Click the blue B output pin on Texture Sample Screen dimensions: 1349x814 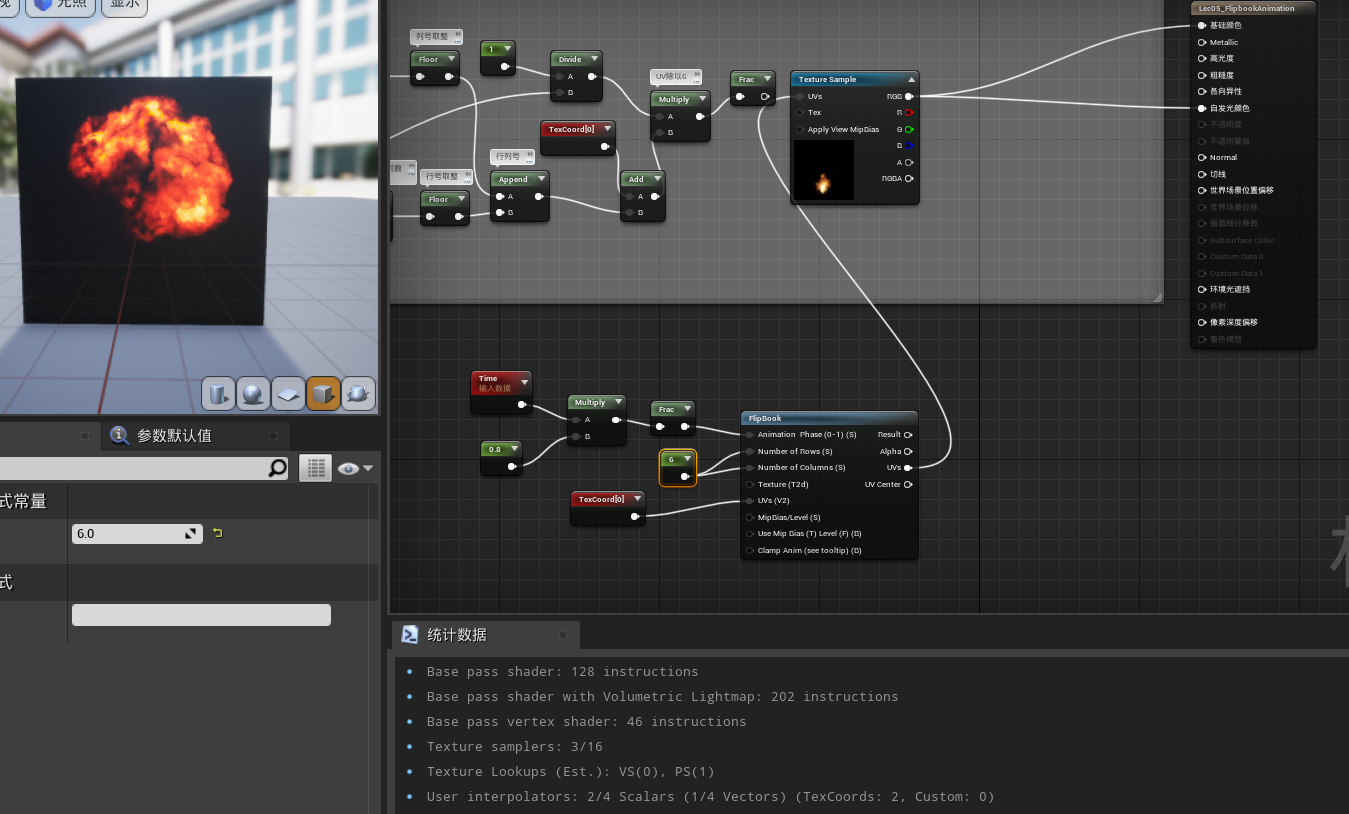point(909,146)
